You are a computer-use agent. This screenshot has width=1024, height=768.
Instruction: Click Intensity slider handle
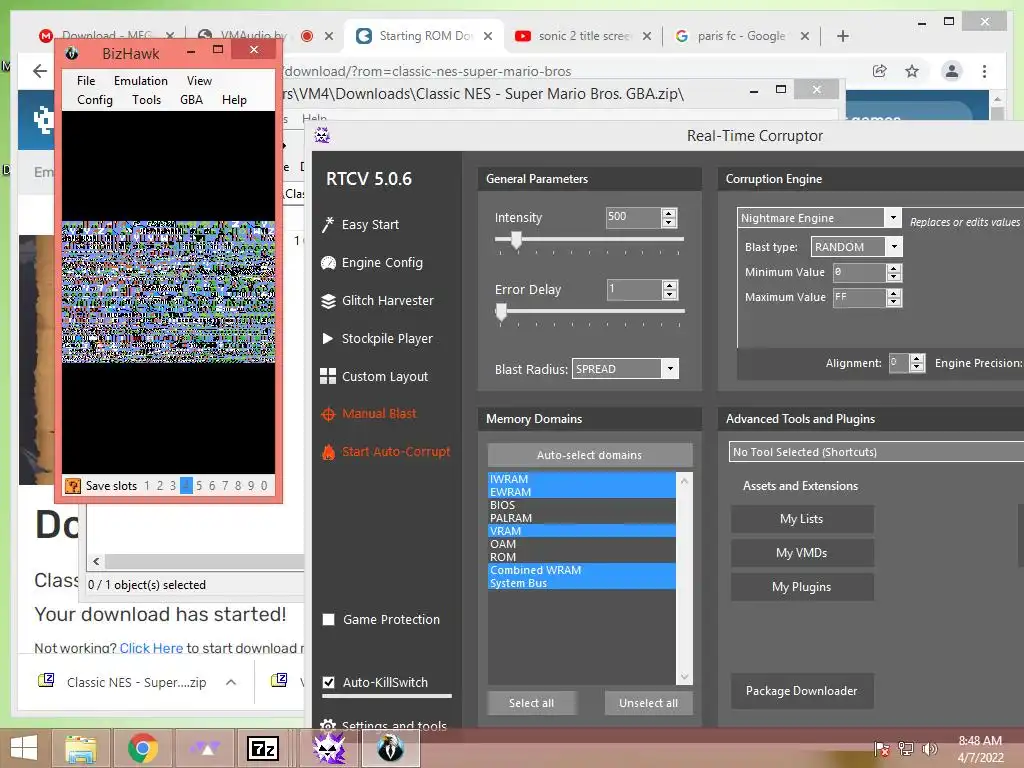click(516, 240)
